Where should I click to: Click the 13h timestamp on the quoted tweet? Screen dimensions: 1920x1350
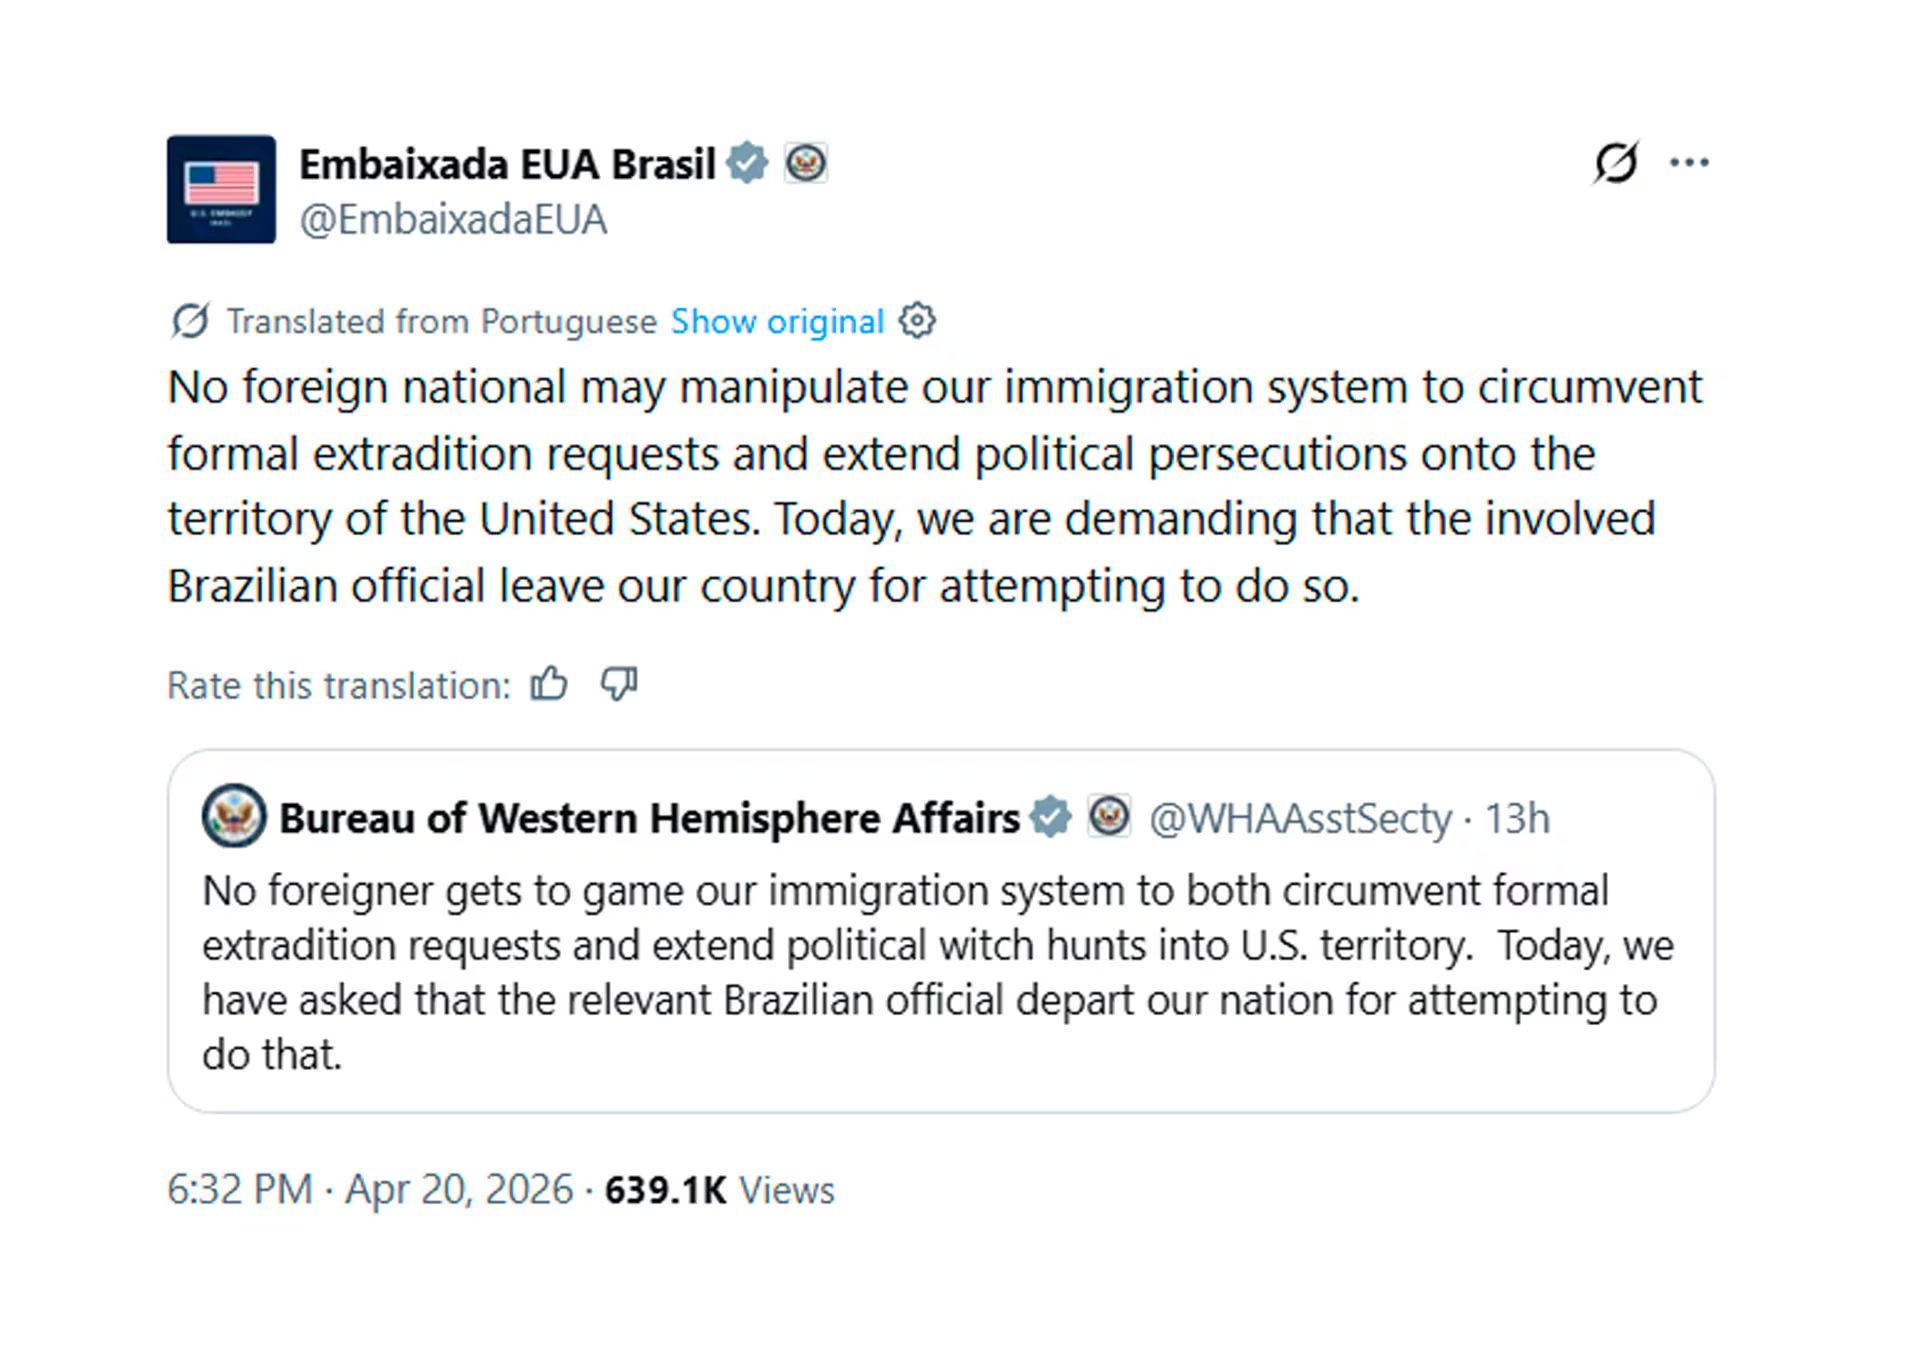pyautogui.click(x=1520, y=816)
